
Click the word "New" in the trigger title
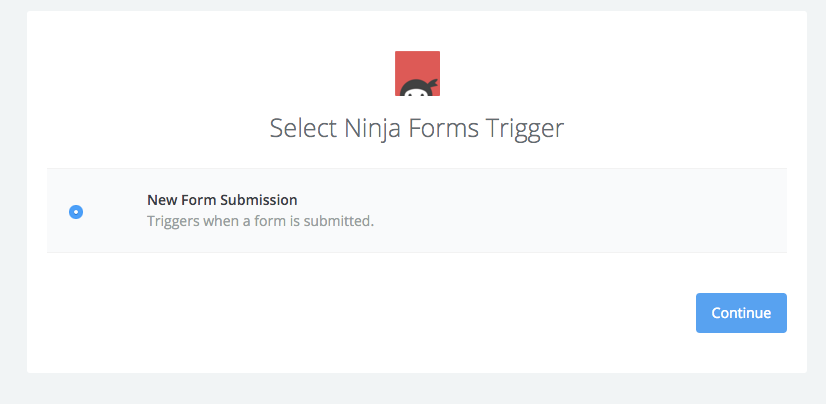[x=161, y=200]
